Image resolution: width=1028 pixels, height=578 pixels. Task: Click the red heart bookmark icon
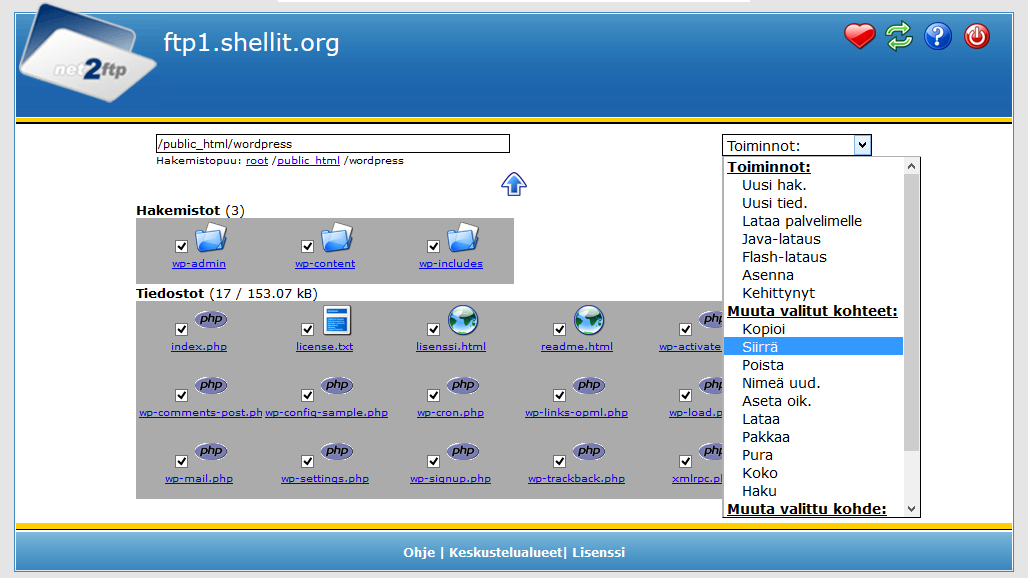(860, 36)
